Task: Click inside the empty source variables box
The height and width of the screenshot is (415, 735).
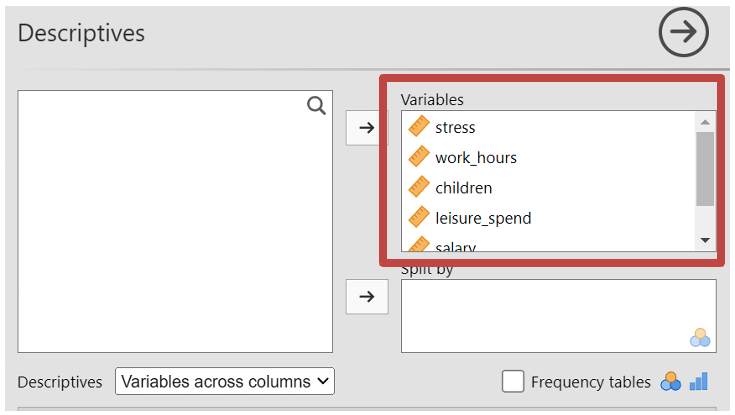Action: tap(175, 230)
